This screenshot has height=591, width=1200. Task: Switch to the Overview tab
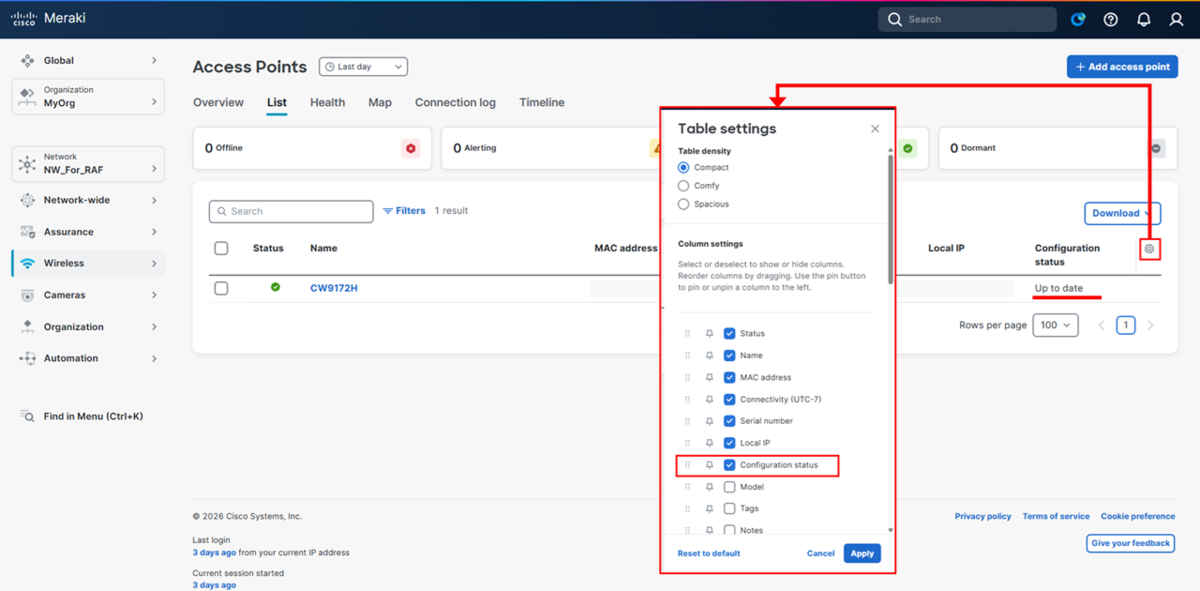218,103
